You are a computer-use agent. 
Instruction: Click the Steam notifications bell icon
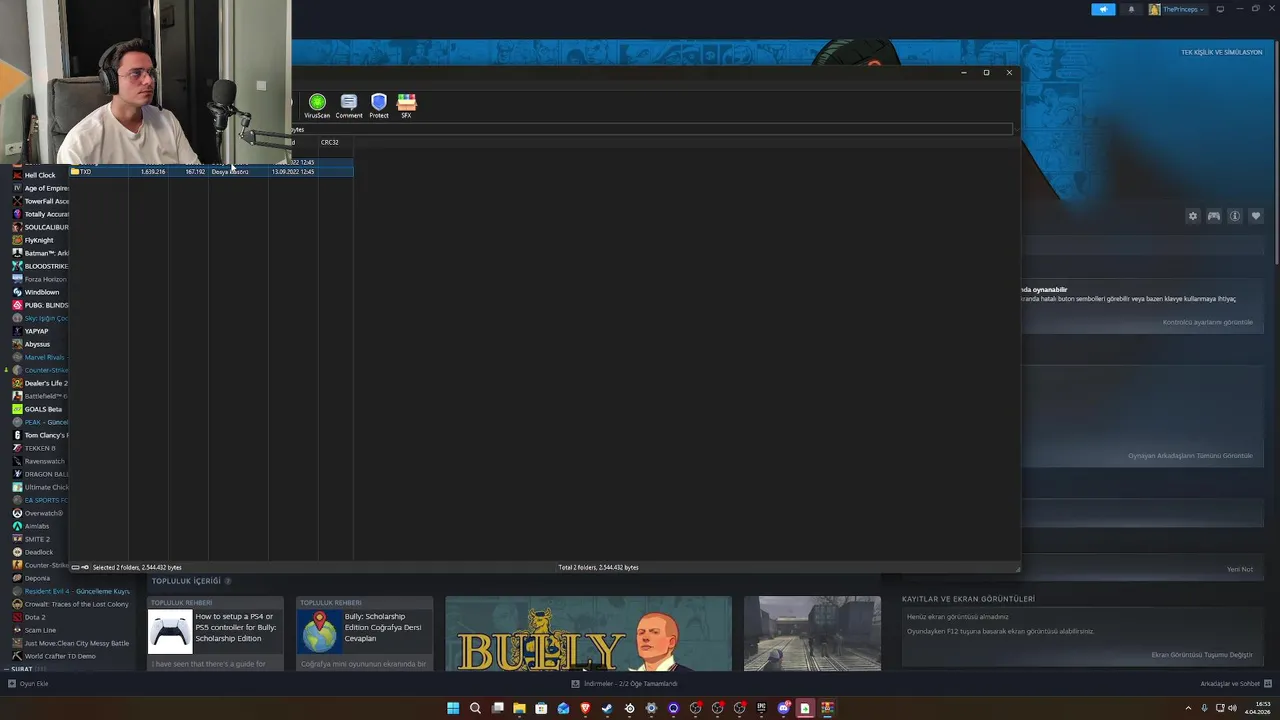coord(1131,9)
